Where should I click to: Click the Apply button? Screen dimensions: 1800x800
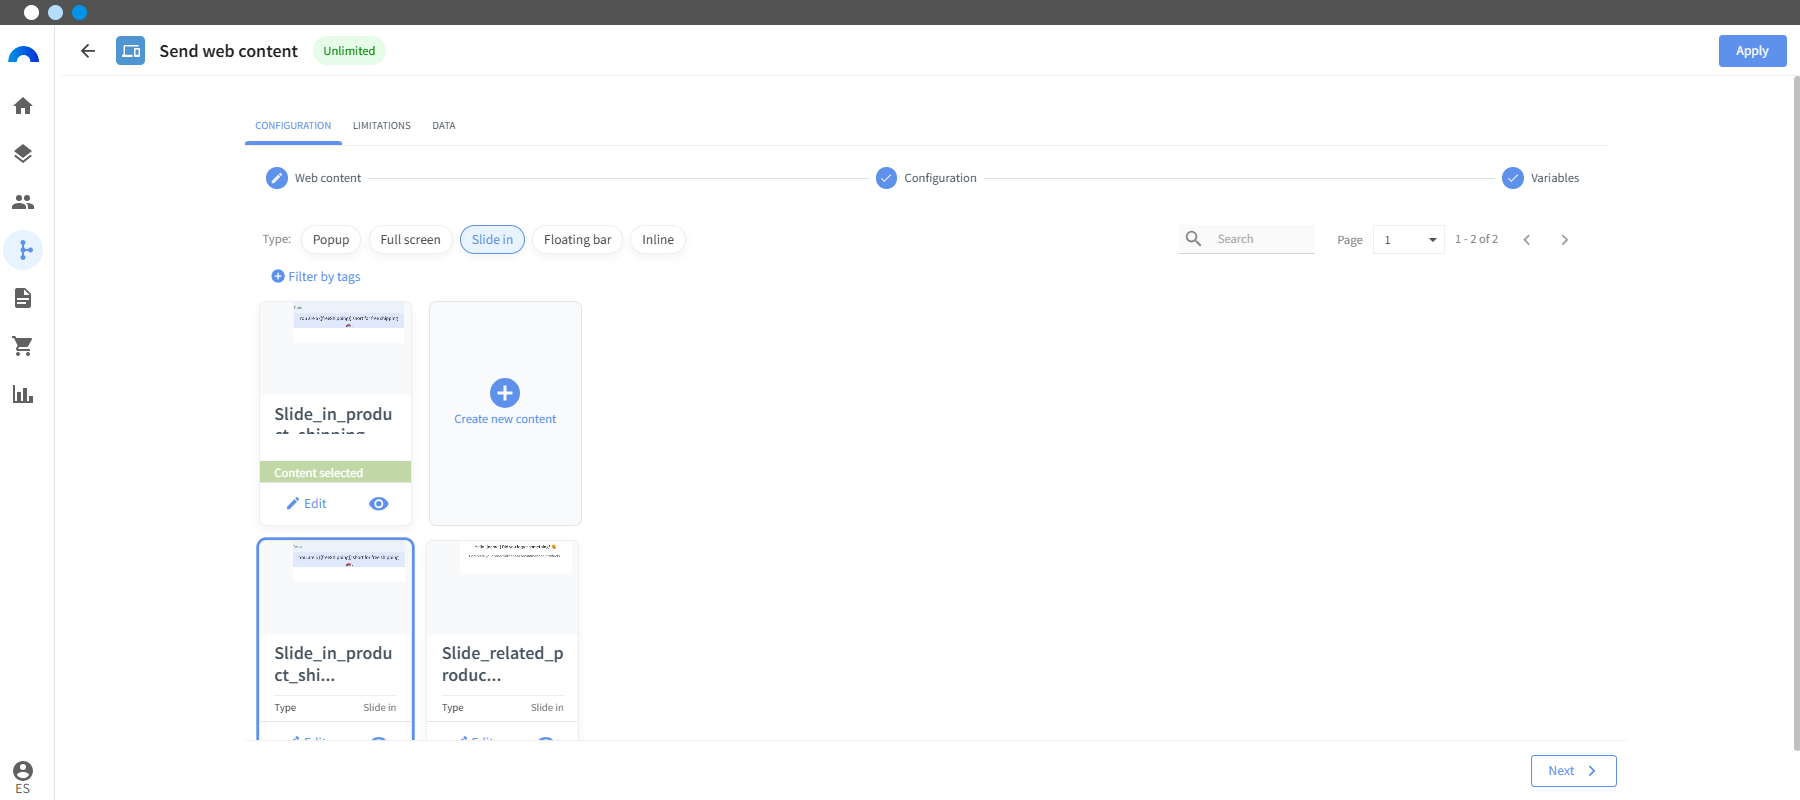(1752, 51)
